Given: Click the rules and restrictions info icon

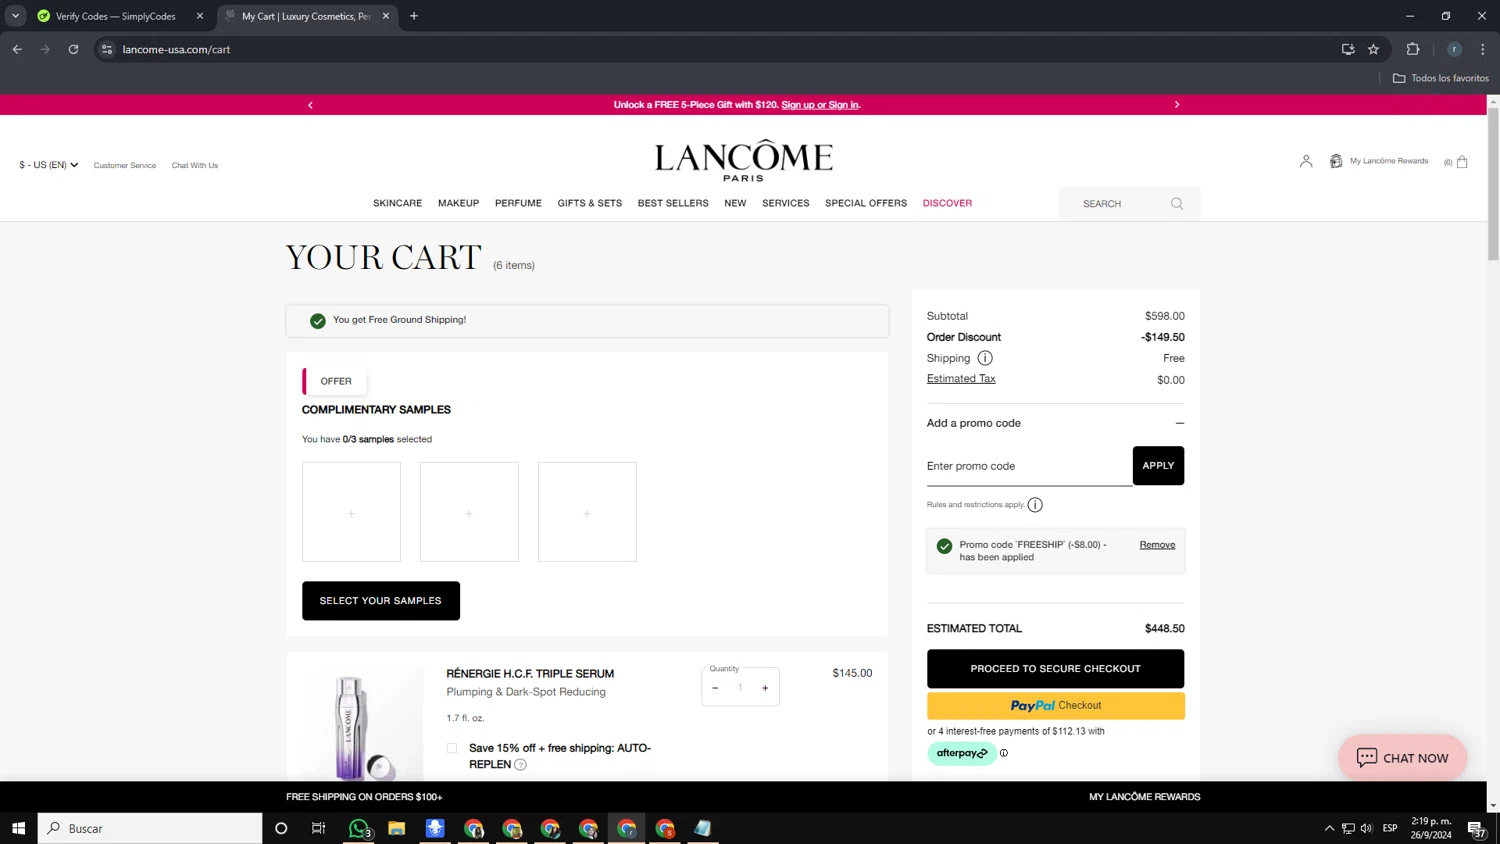Looking at the screenshot, I should (x=1035, y=505).
